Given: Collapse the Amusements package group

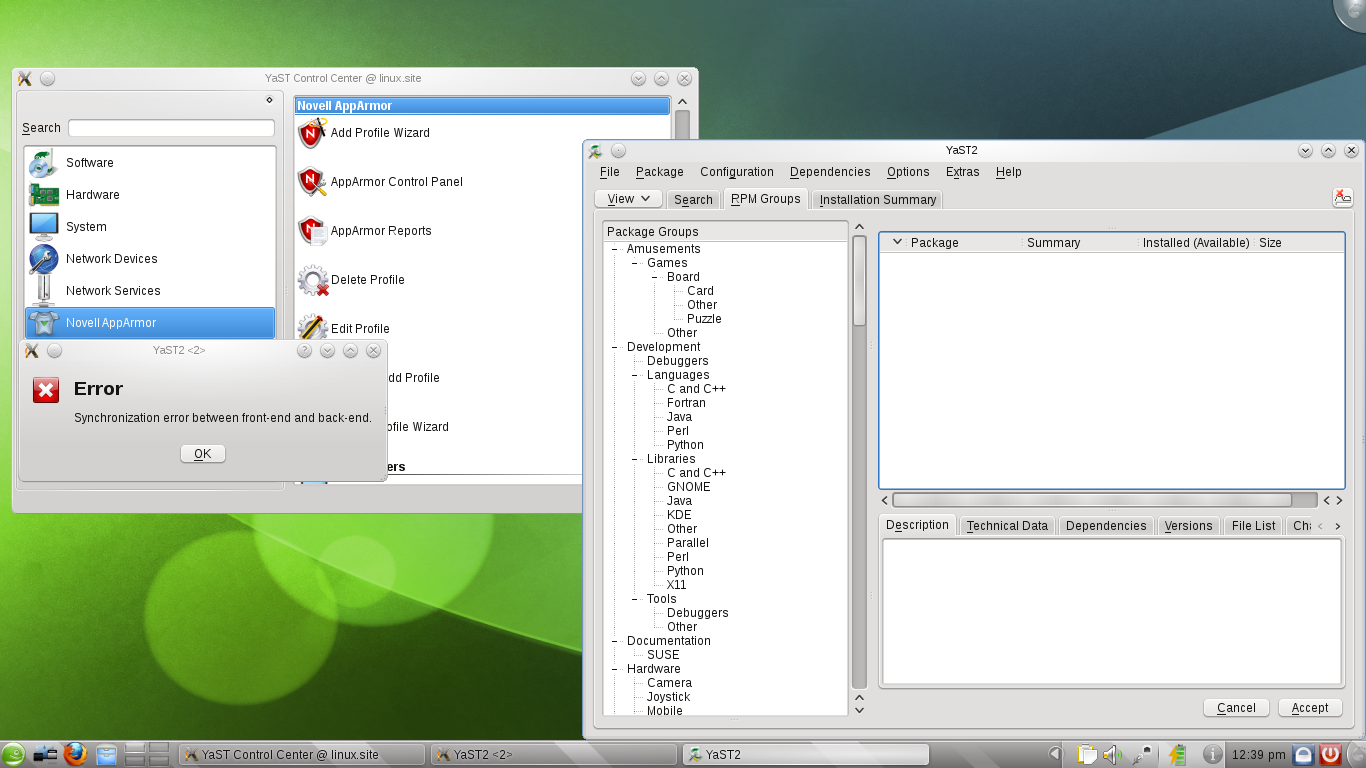Looking at the screenshot, I should pyautogui.click(x=616, y=249).
